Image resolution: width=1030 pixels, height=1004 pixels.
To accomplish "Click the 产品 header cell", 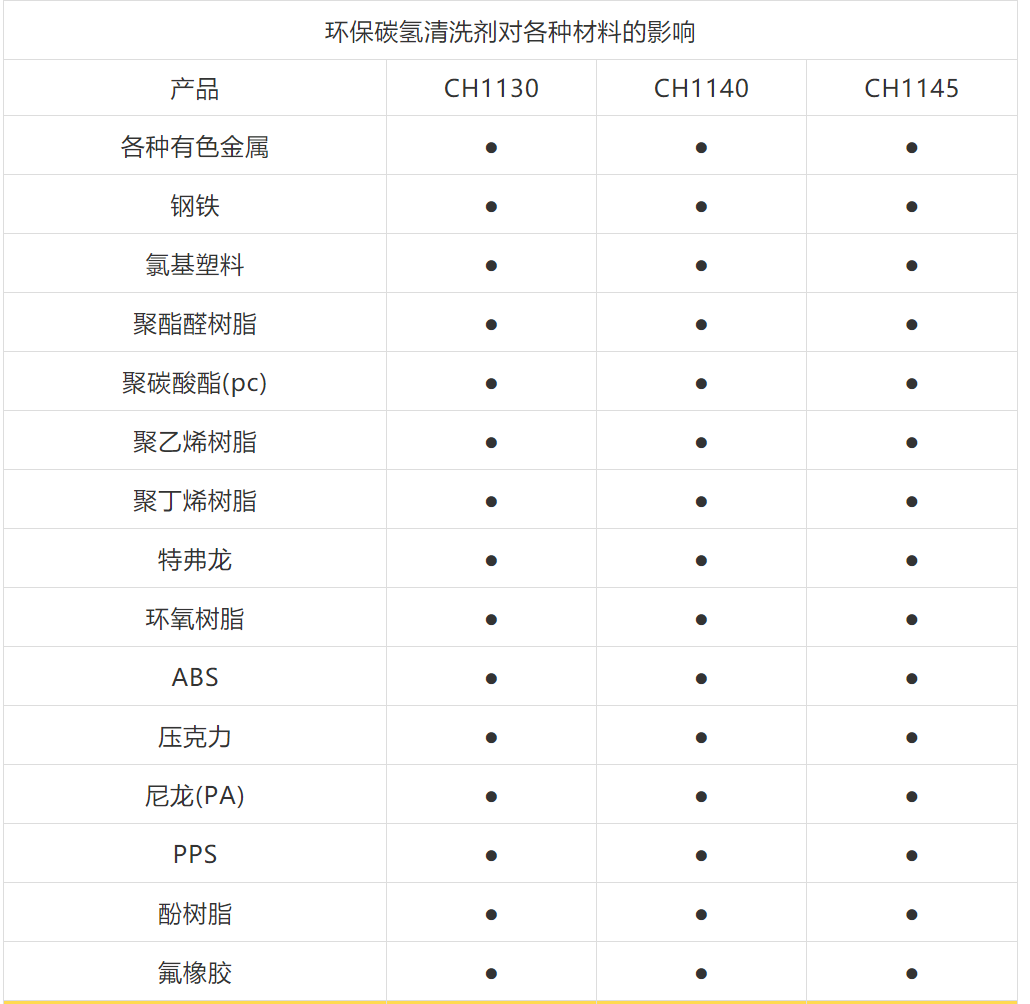I will (x=193, y=88).
